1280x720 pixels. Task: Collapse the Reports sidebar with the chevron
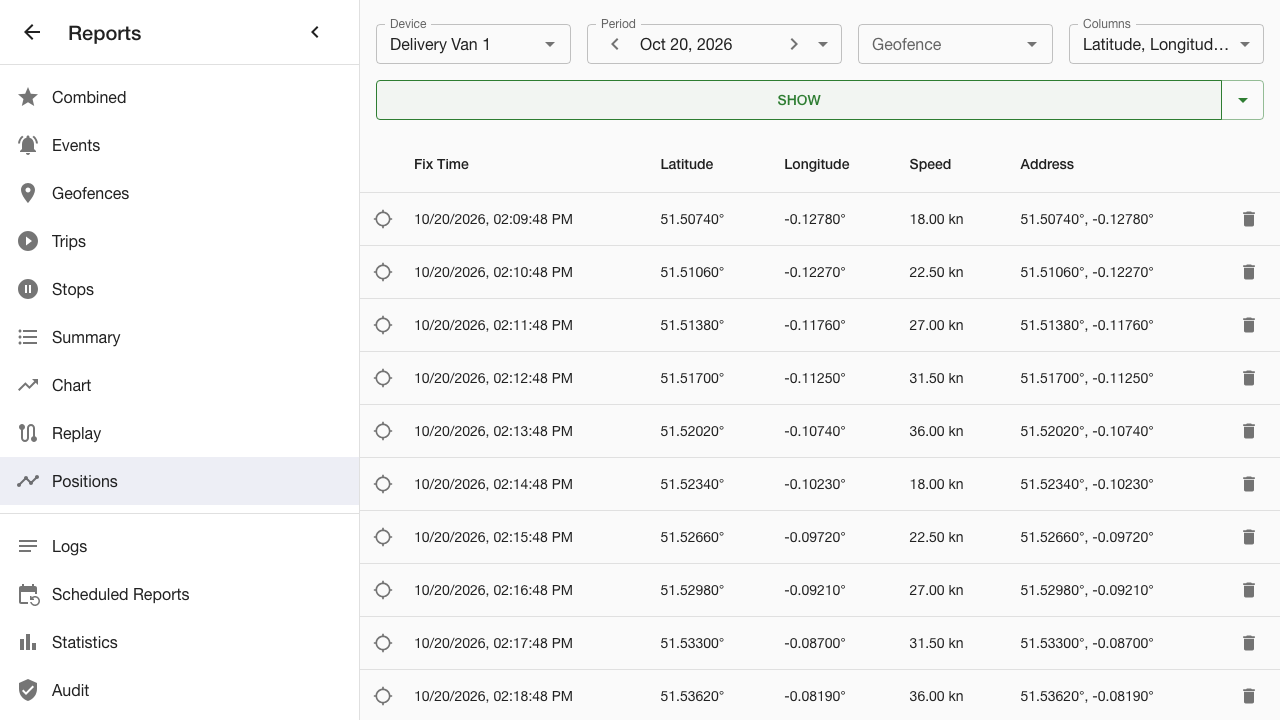315,32
